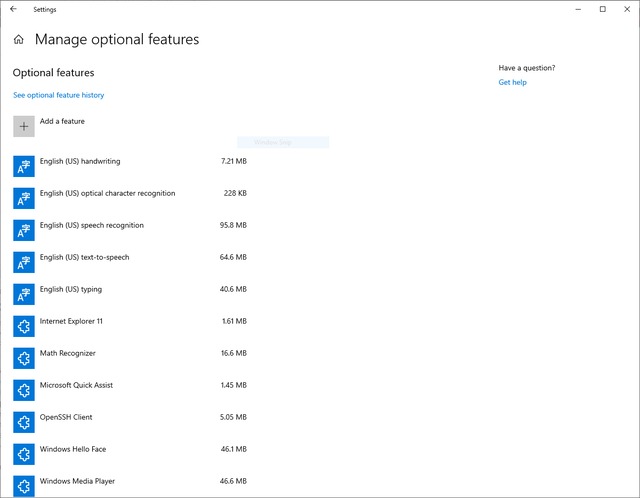
Task: Click the Math Recognizer gear icon
Action: coord(24,358)
